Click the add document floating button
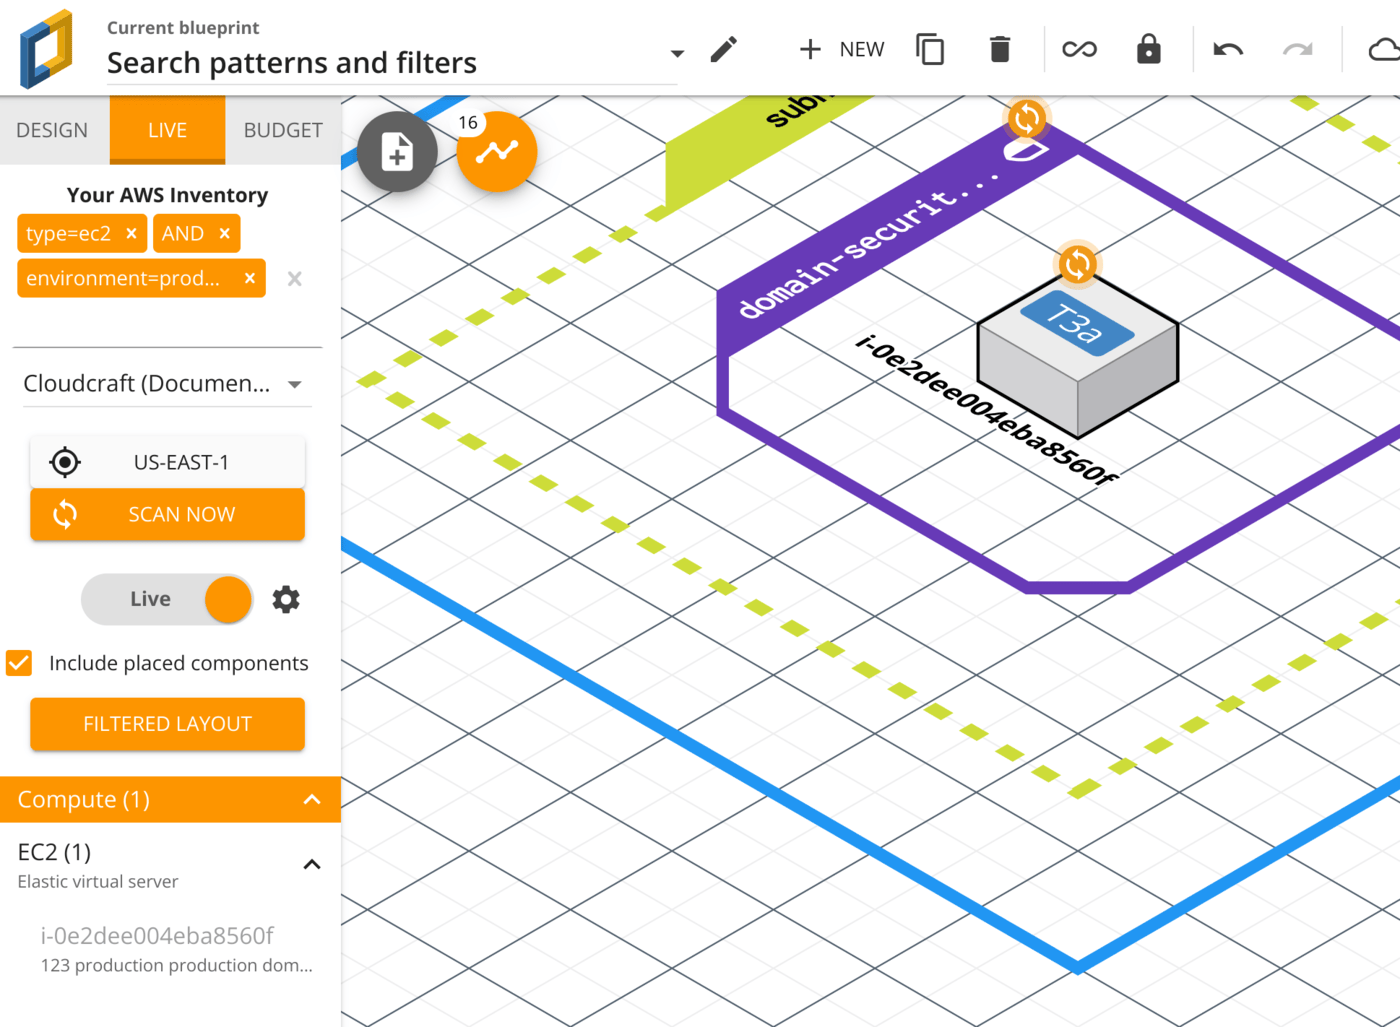 (397, 152)
